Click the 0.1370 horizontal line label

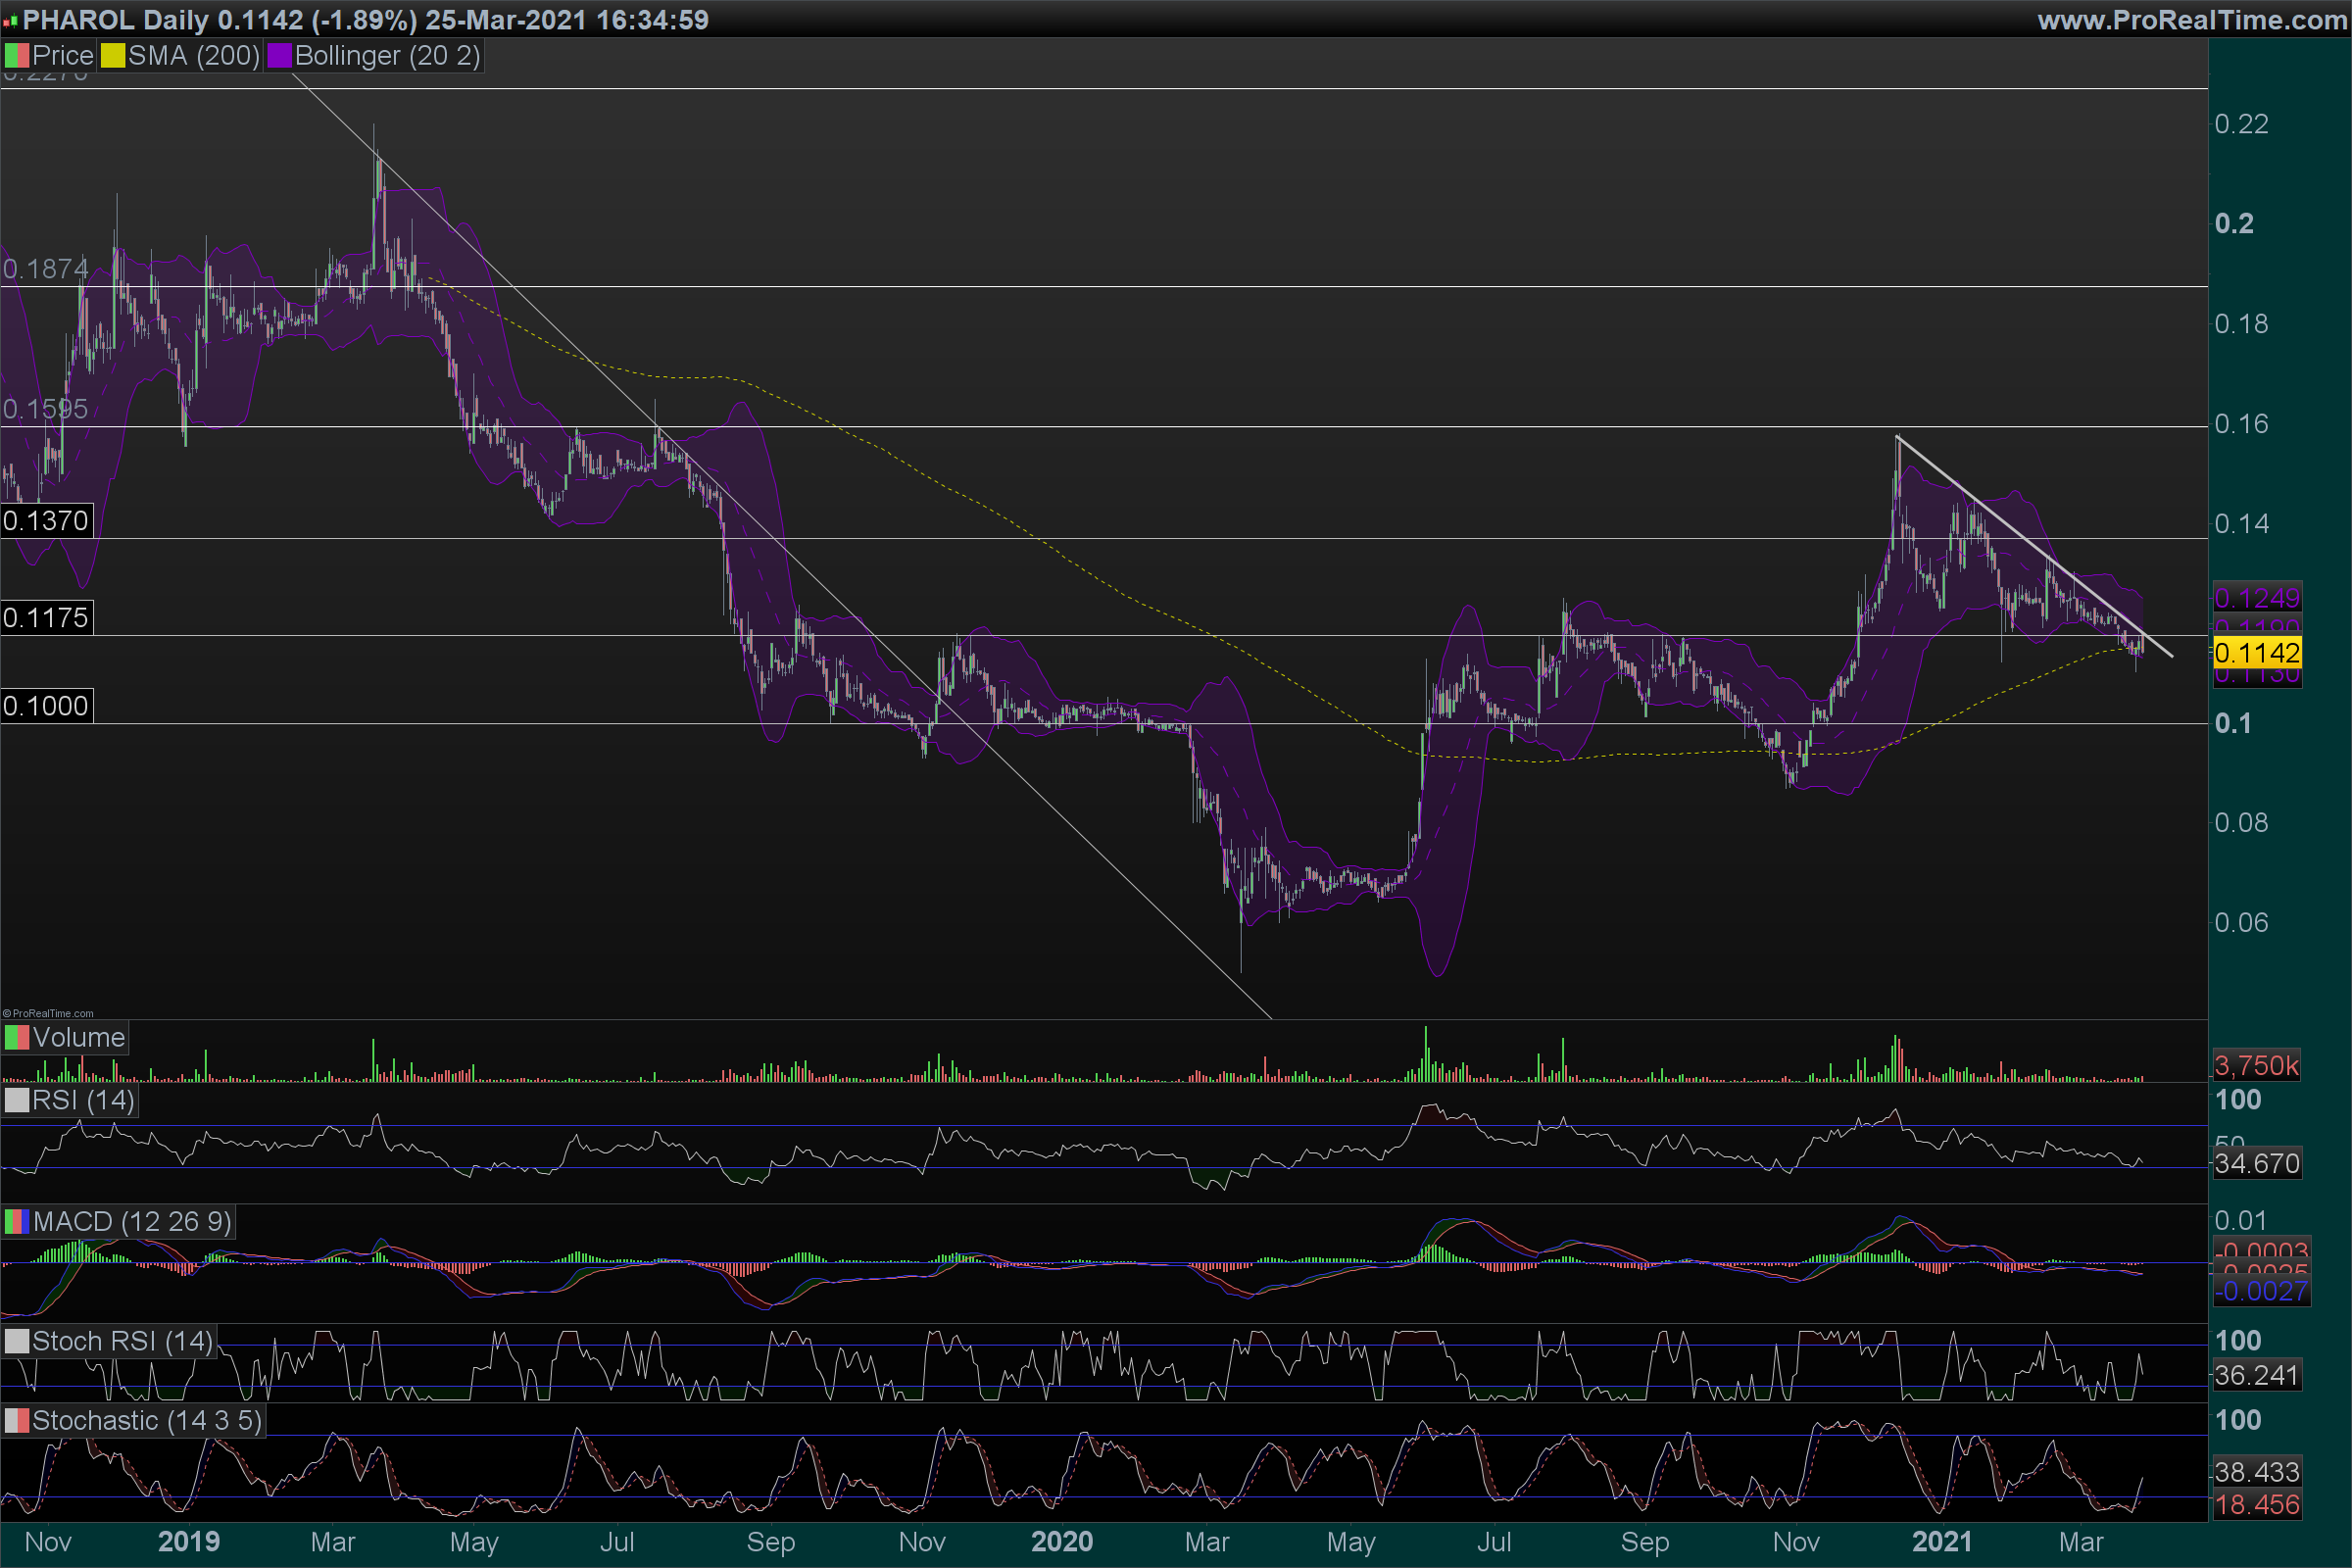[x=46, y=521]
